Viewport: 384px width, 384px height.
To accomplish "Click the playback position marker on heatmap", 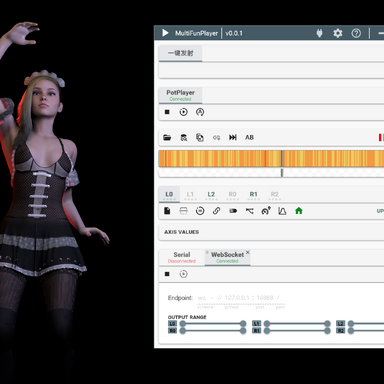I will coord(282,159).
